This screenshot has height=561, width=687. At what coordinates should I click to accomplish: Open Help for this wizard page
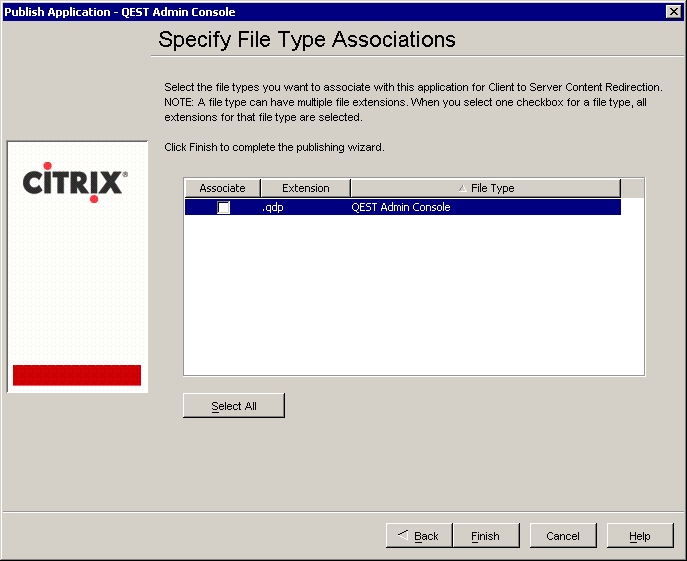pos(639,536)
